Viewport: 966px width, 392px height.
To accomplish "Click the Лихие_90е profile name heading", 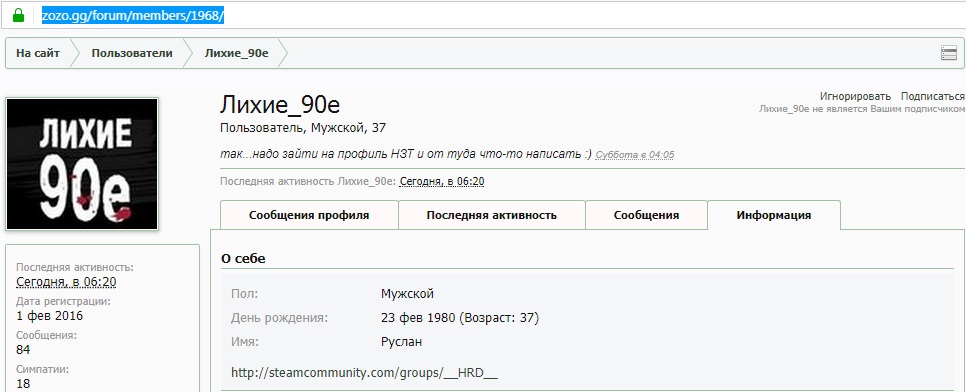I will 280,105.
